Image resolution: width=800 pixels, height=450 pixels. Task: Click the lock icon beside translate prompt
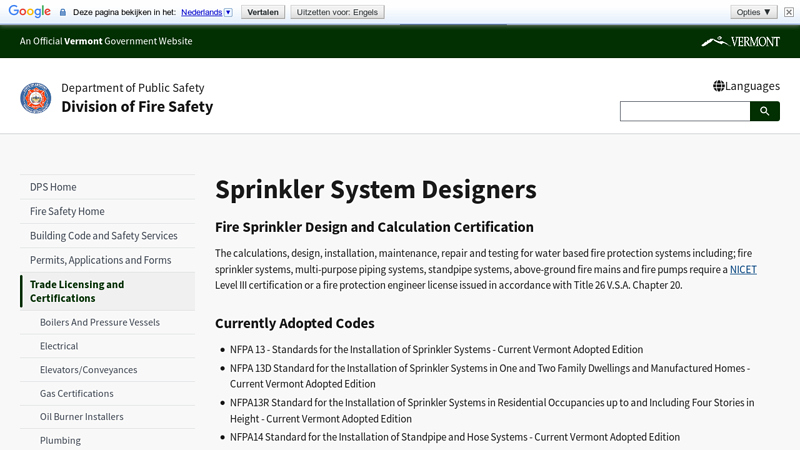click(63, 12)
